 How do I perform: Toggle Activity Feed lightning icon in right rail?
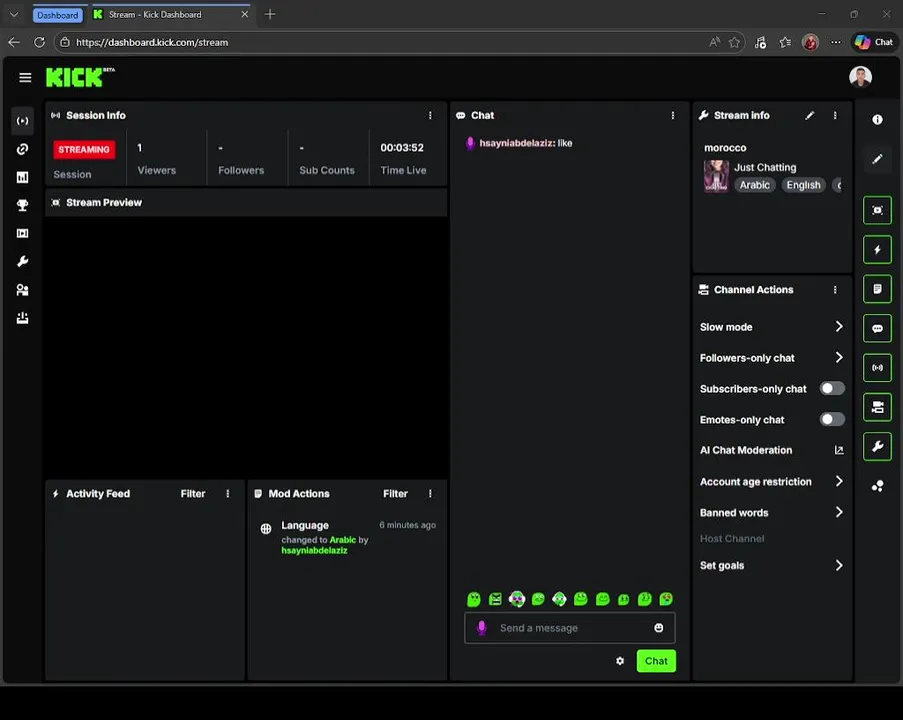click(877, 249)
